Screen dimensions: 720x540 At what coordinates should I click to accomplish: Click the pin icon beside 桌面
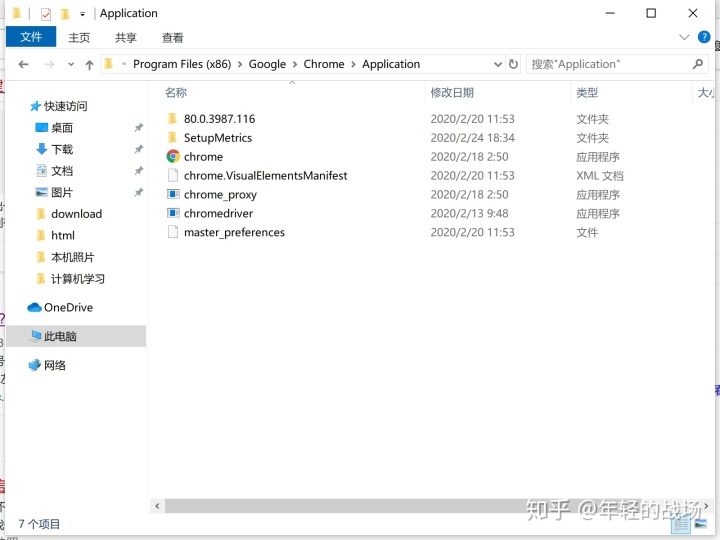pyautogui.click(x=139, y=128)
